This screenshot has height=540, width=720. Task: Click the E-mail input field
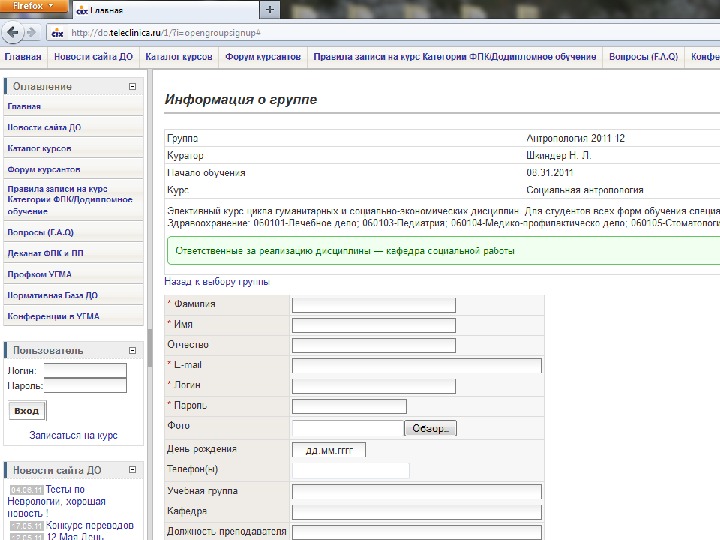(x=417, y=366)
